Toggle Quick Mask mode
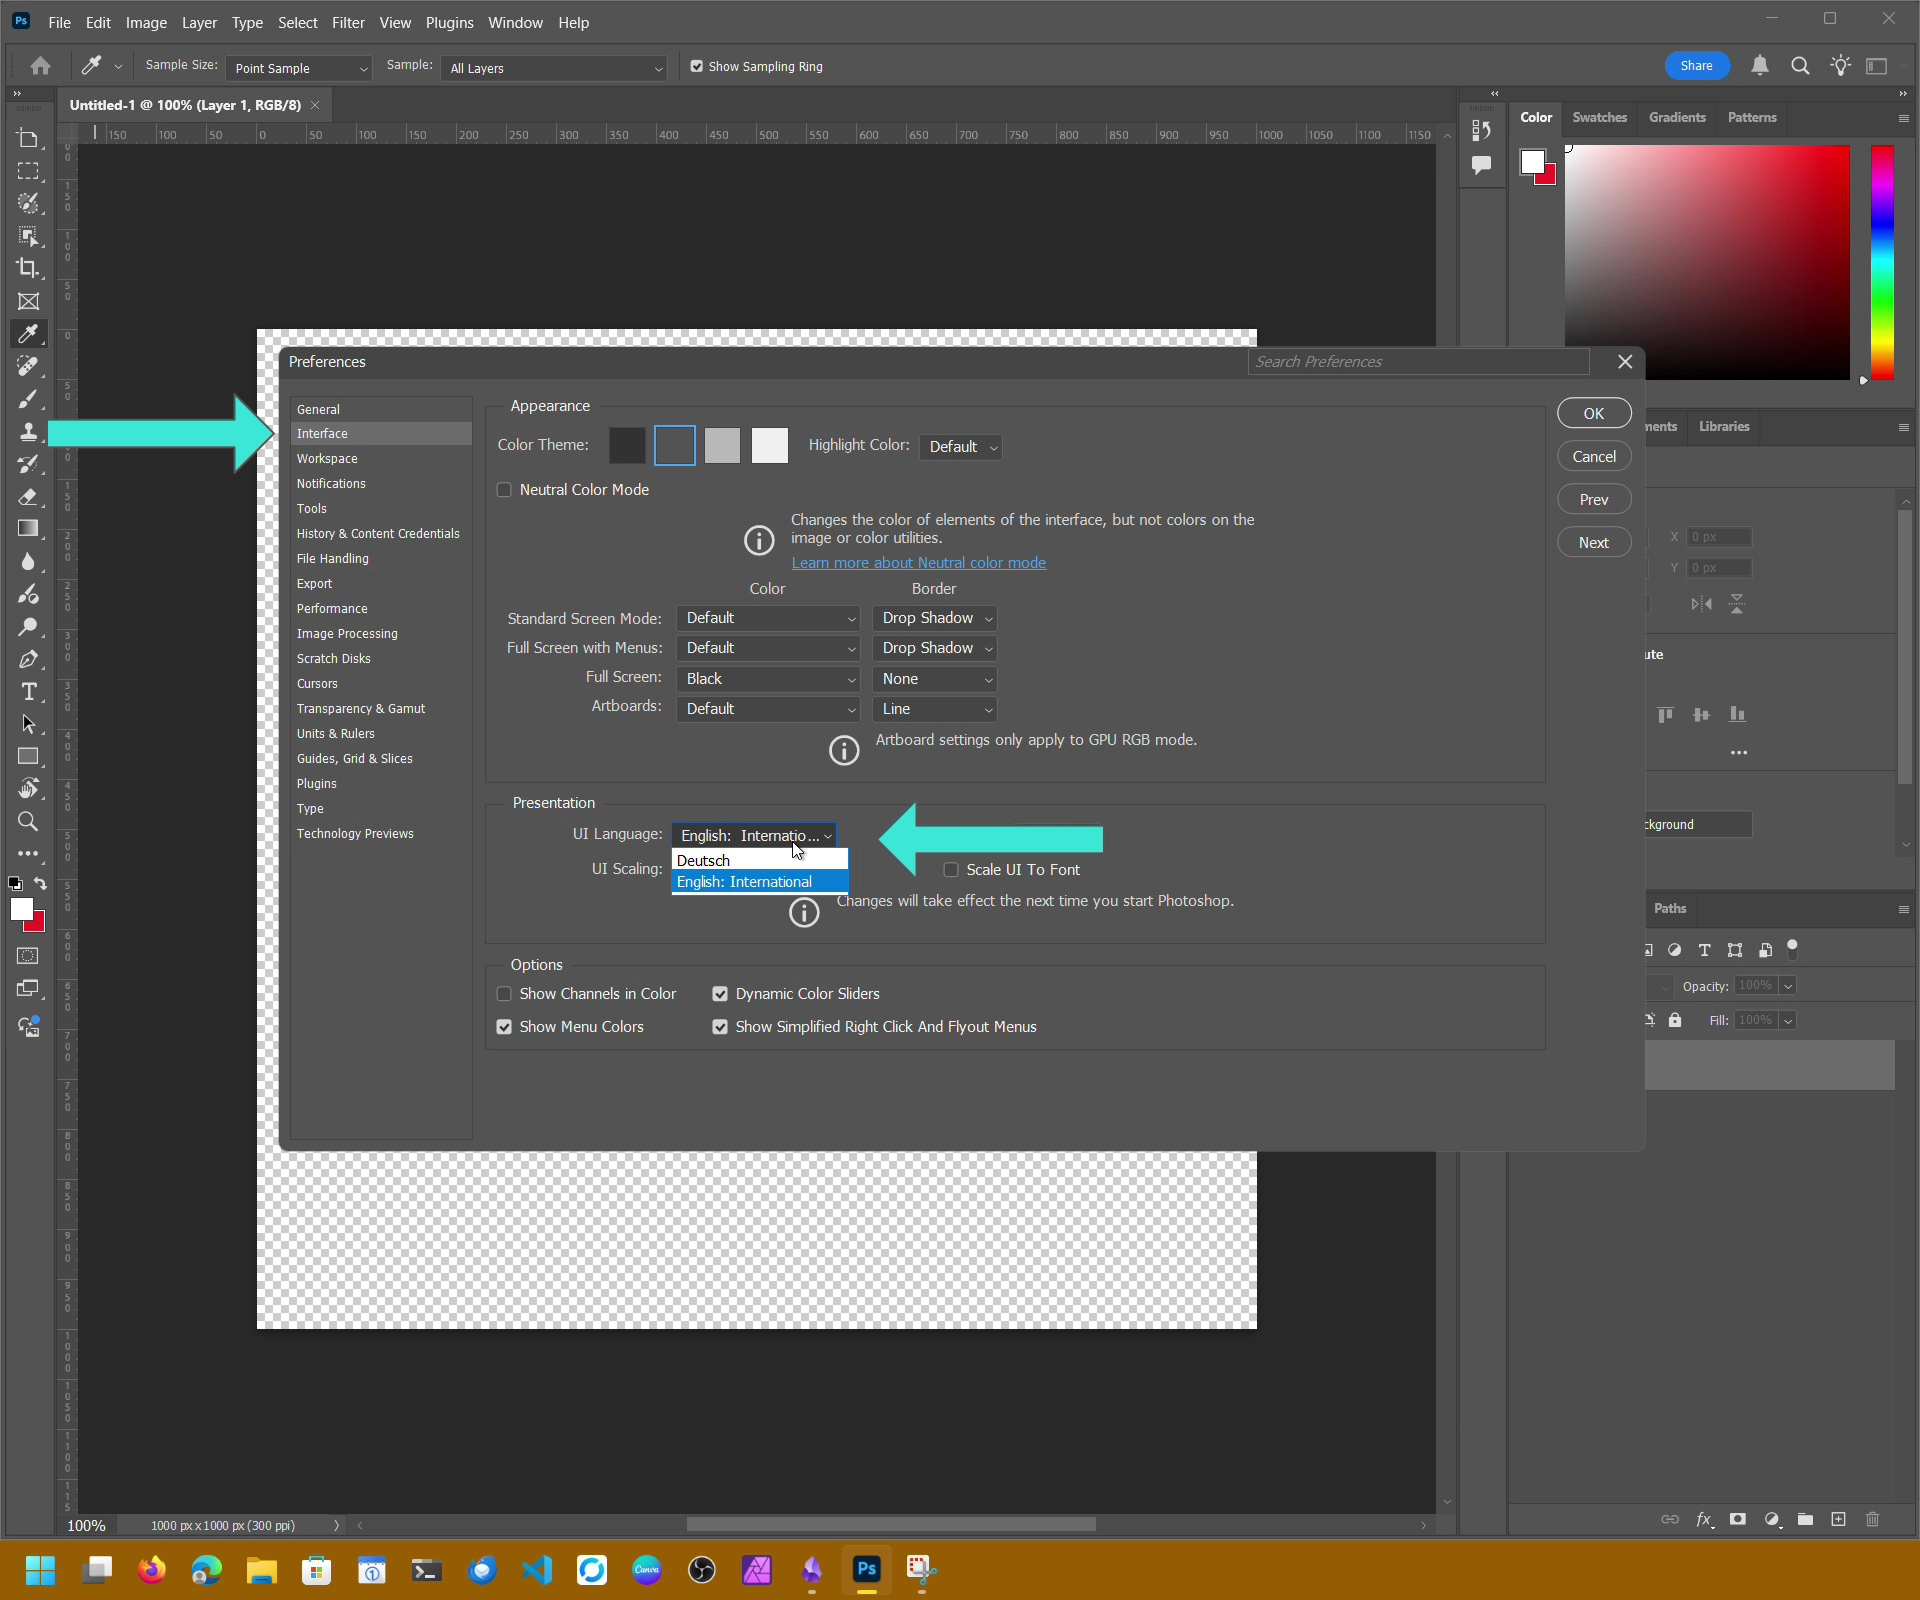Image resolution: width=1920 pixels, height=1600 pixels. tap(28, 956)
